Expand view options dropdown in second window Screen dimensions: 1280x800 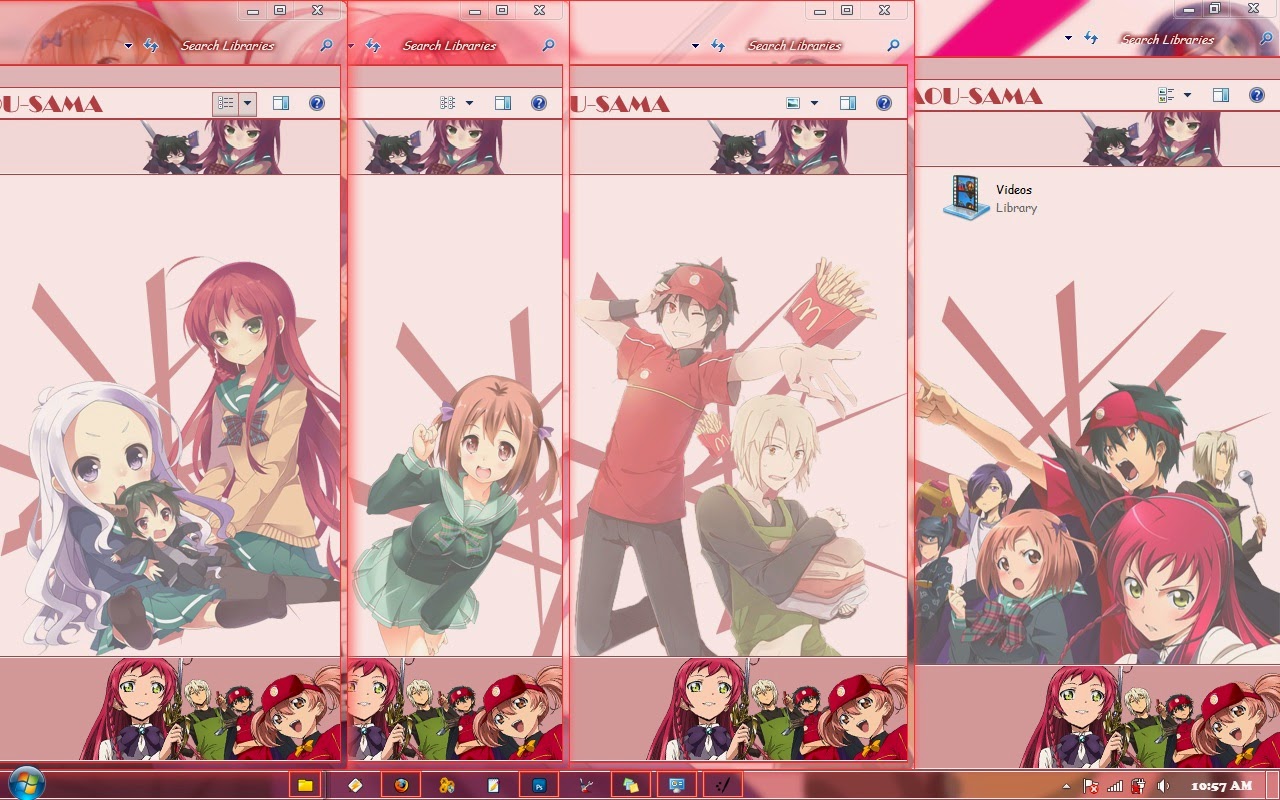click(469, 103)
